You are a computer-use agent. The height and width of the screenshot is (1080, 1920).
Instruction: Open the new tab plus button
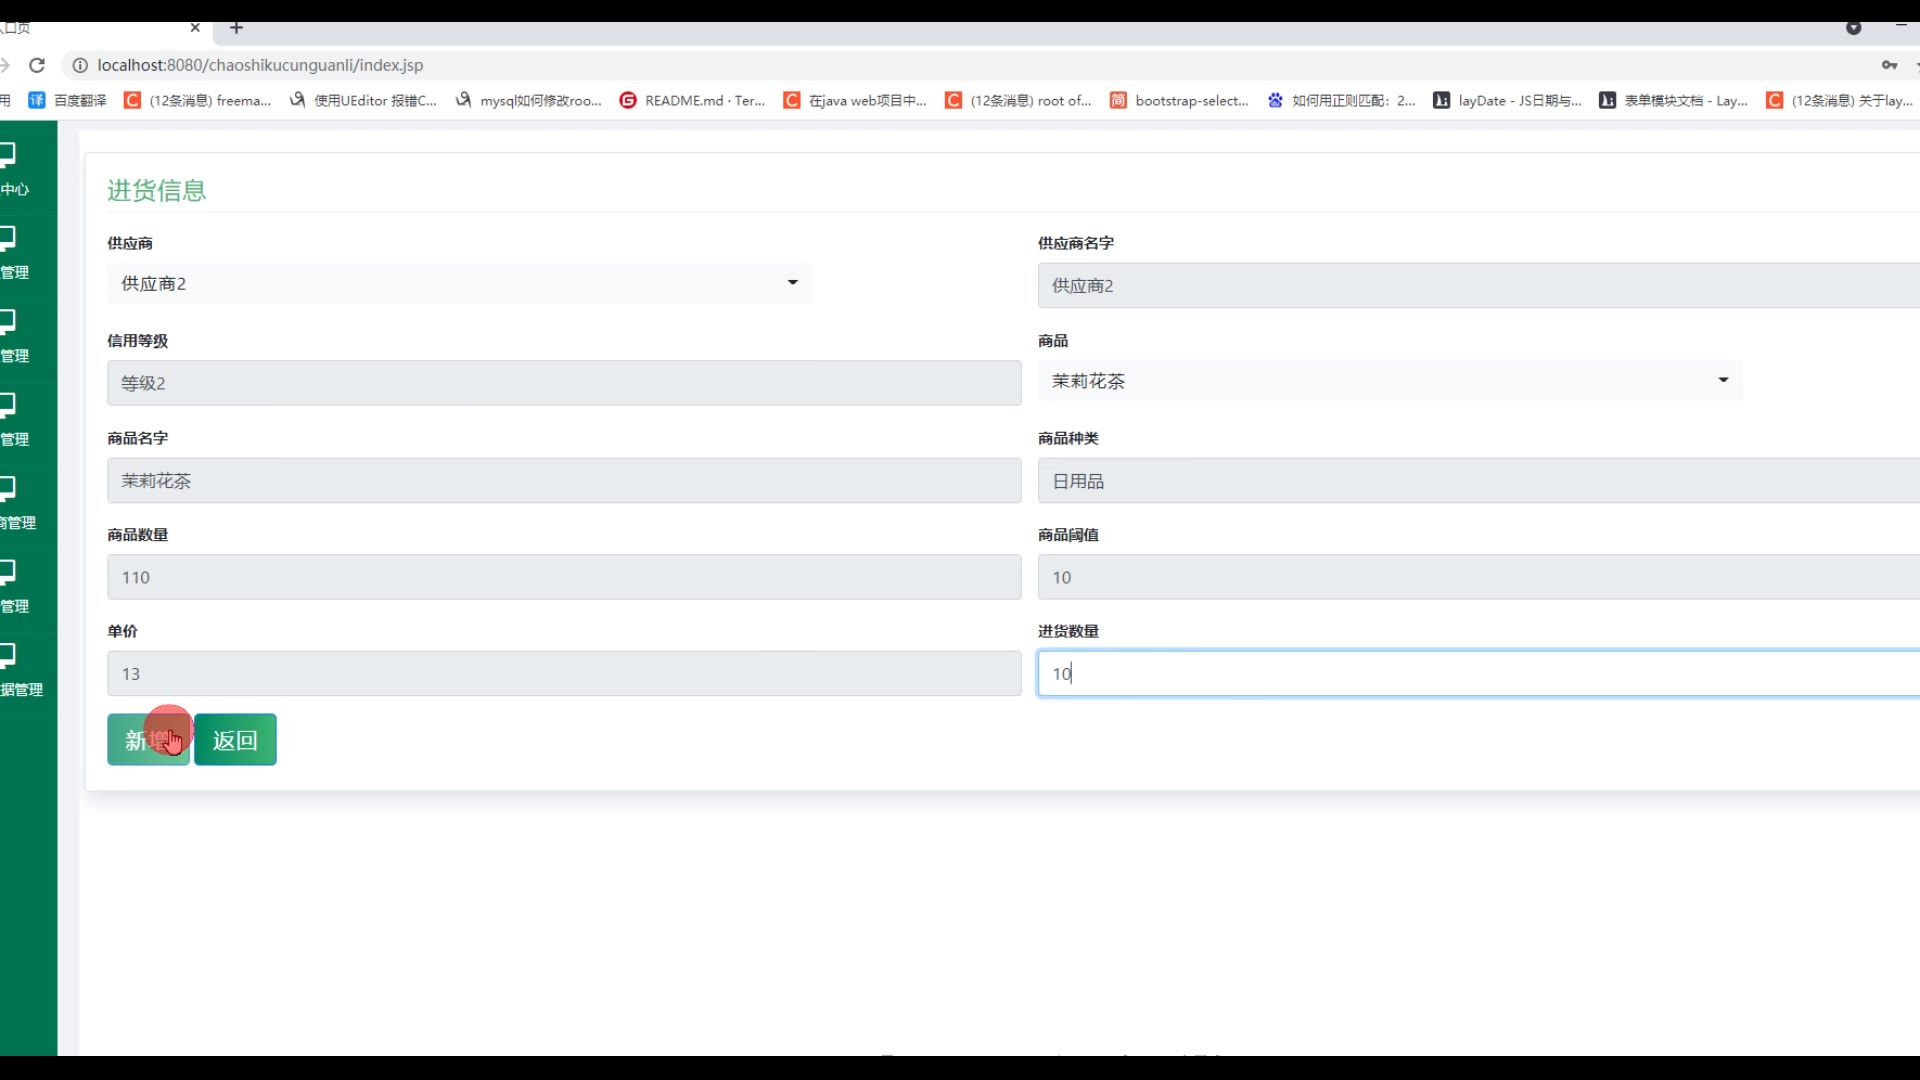pos(236,28)
